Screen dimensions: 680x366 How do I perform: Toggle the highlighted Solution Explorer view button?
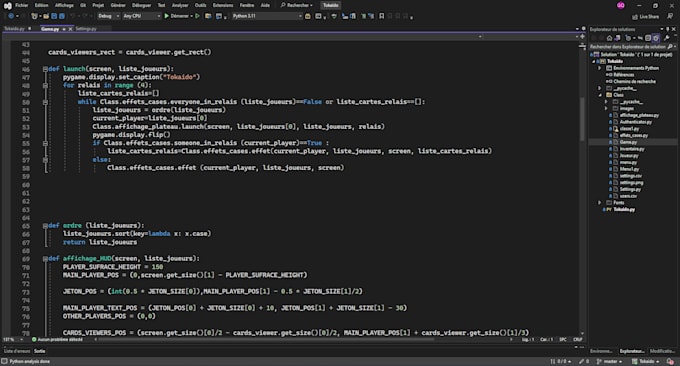pos(656,38)
